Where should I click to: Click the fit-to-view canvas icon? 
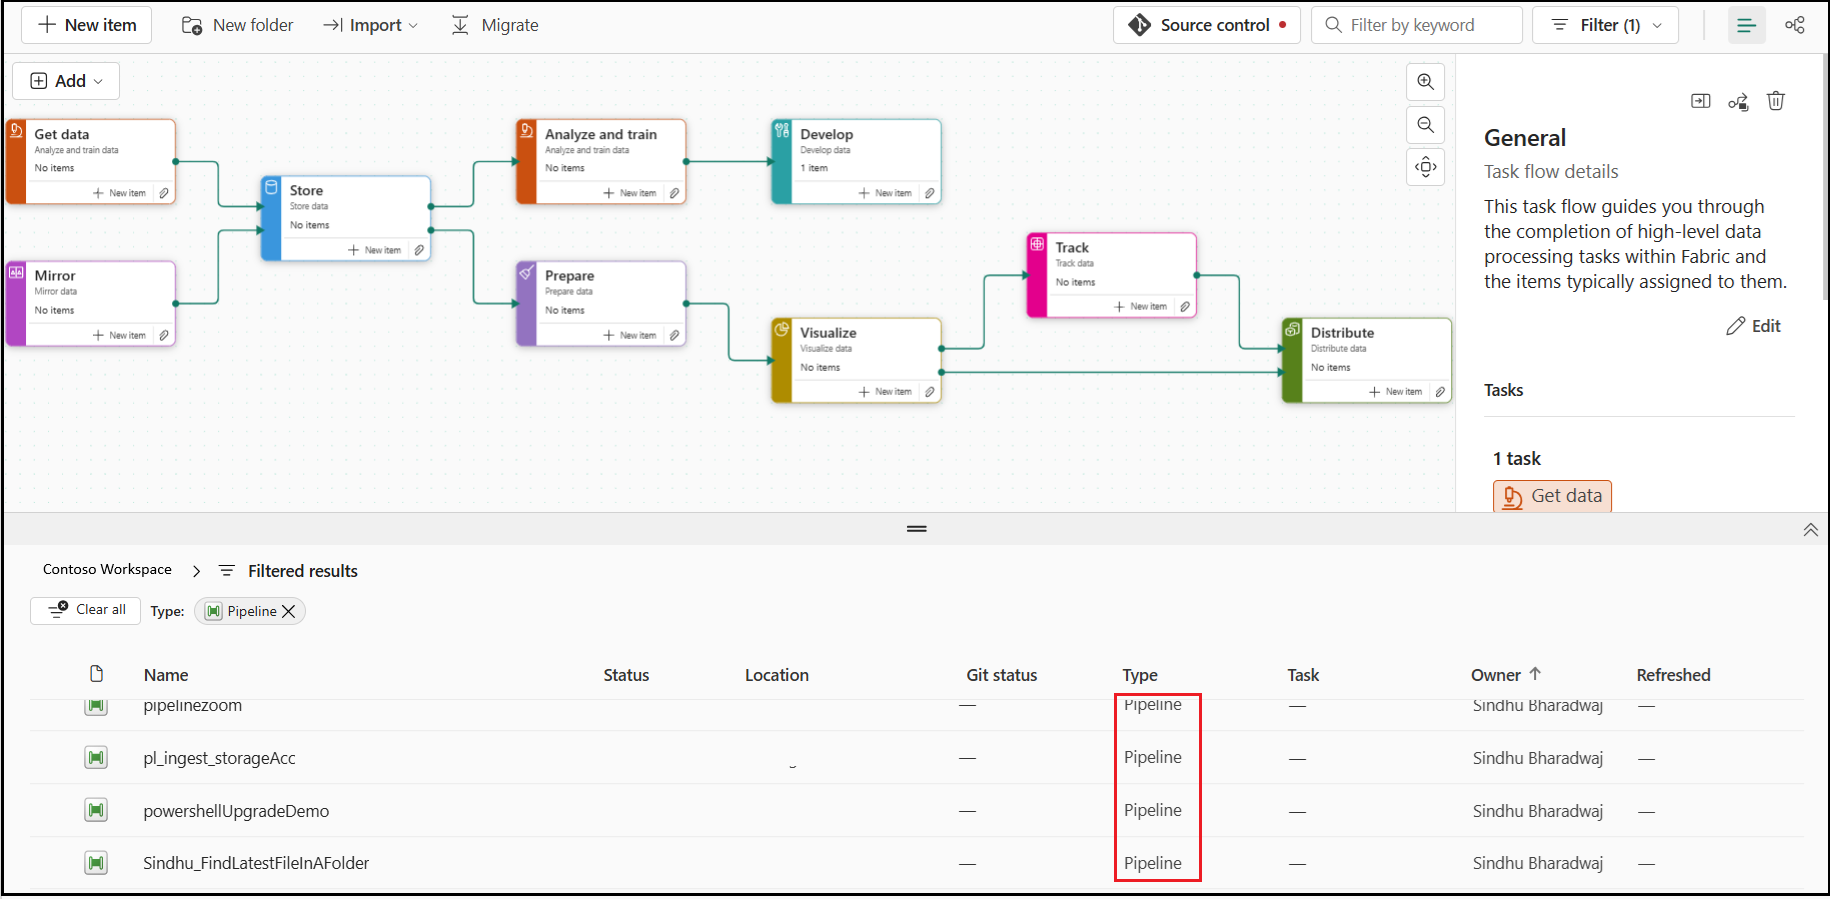pyautogui.click(x=1425, y=167)
